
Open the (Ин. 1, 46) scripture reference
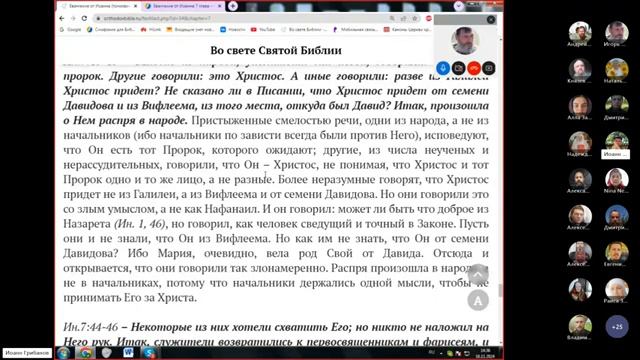tap(140, 224)
